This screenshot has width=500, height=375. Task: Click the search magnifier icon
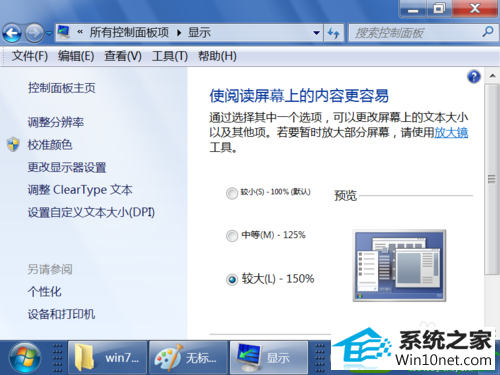(488, 32)
